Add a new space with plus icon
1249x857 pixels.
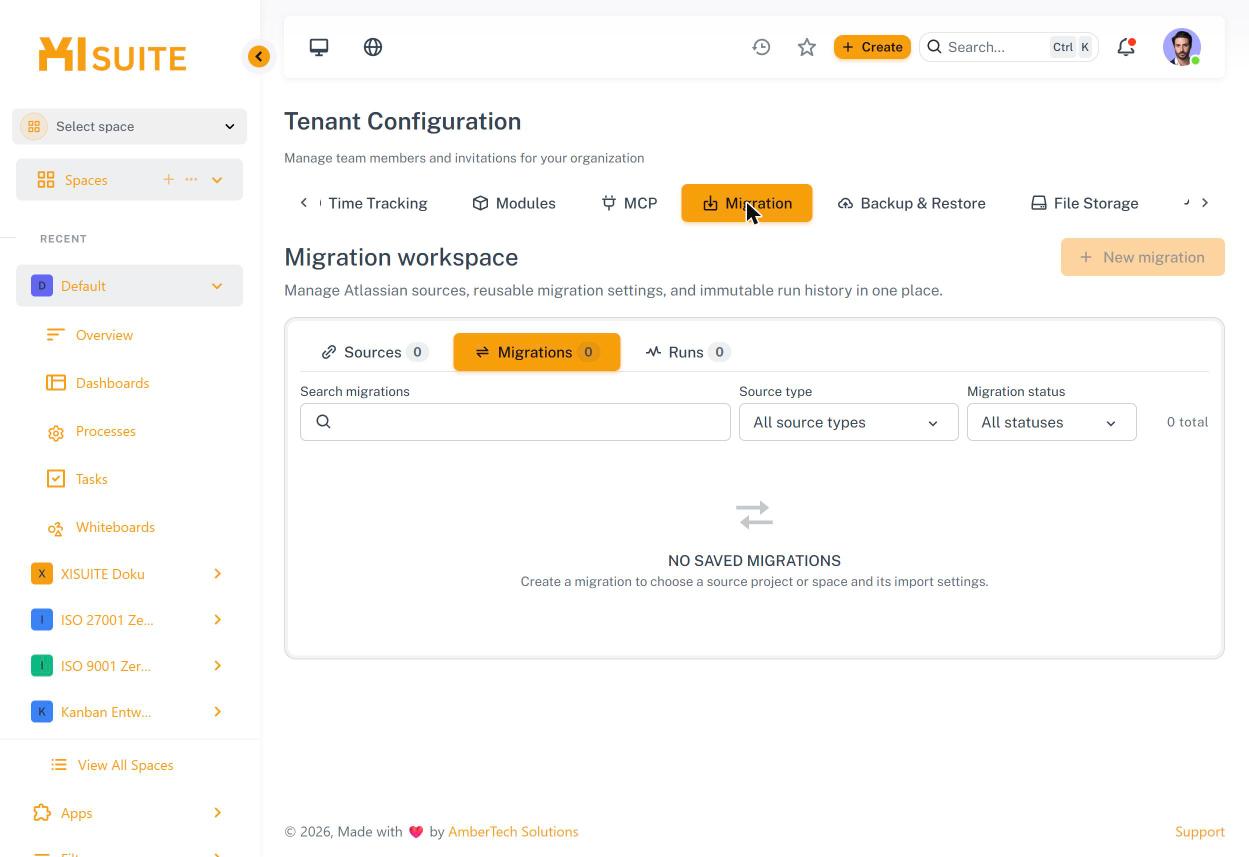[168, 180]
